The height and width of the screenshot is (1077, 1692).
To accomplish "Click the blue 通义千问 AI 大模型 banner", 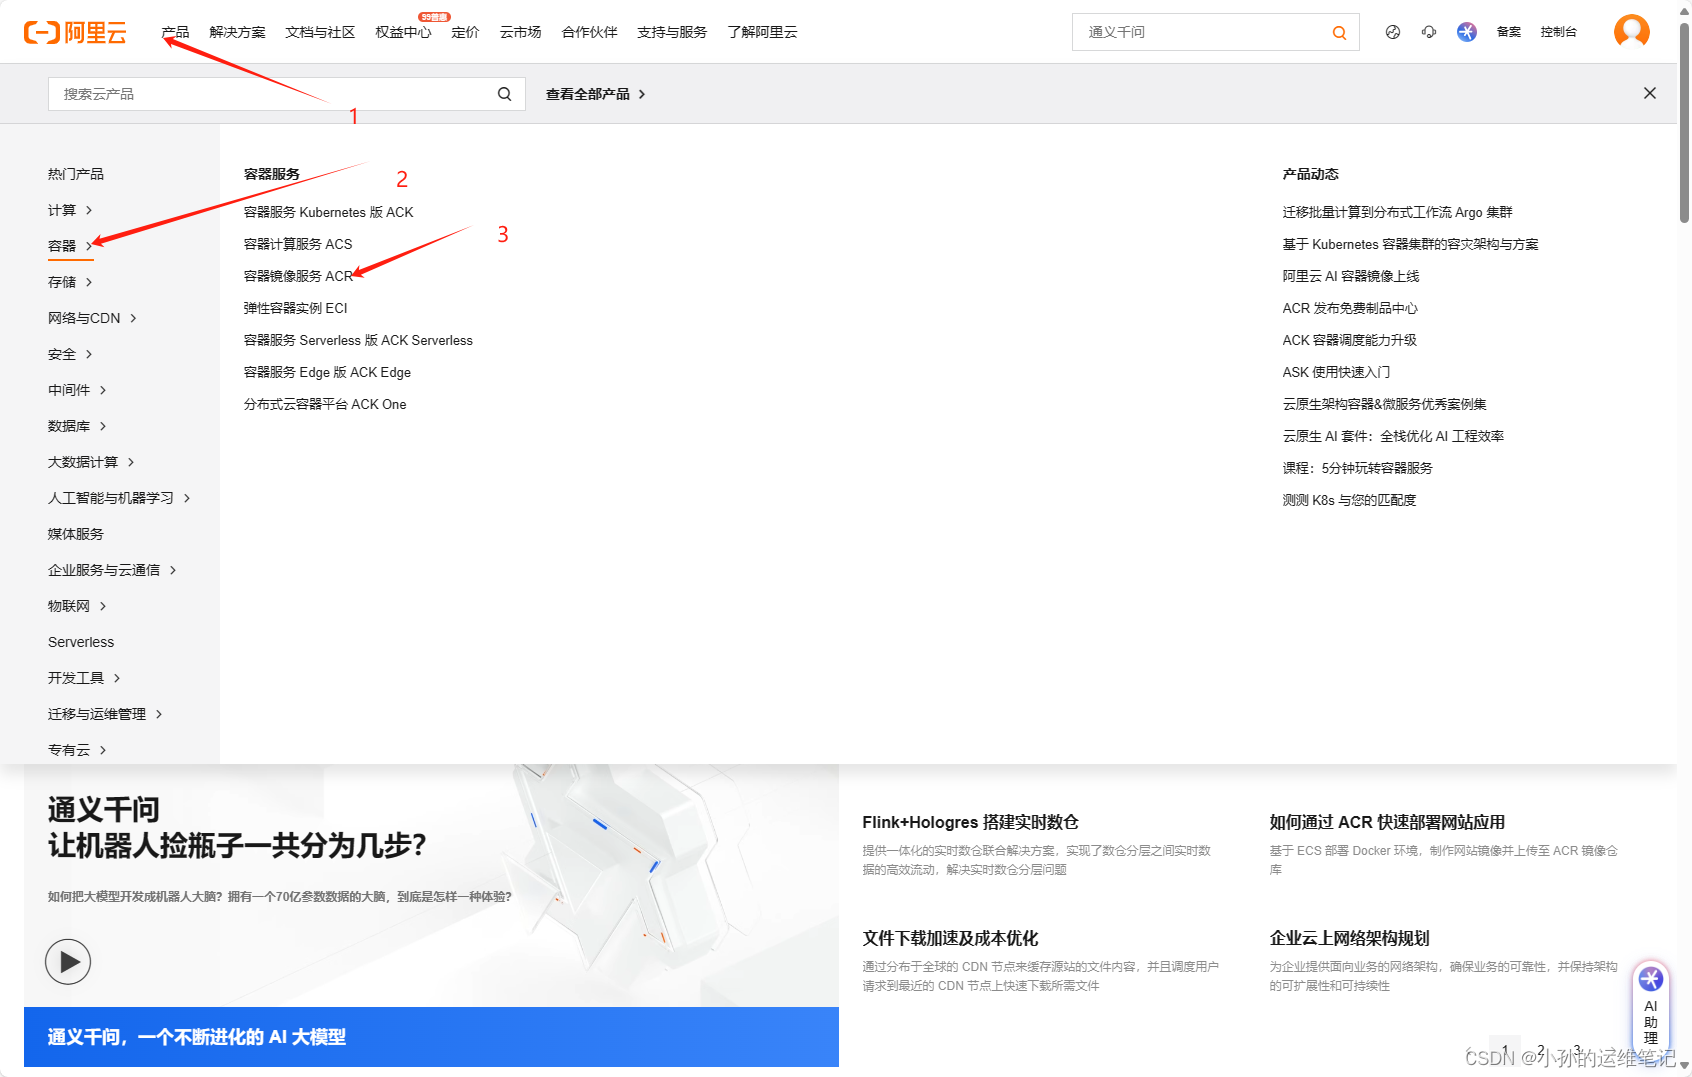I will 431,1037.
